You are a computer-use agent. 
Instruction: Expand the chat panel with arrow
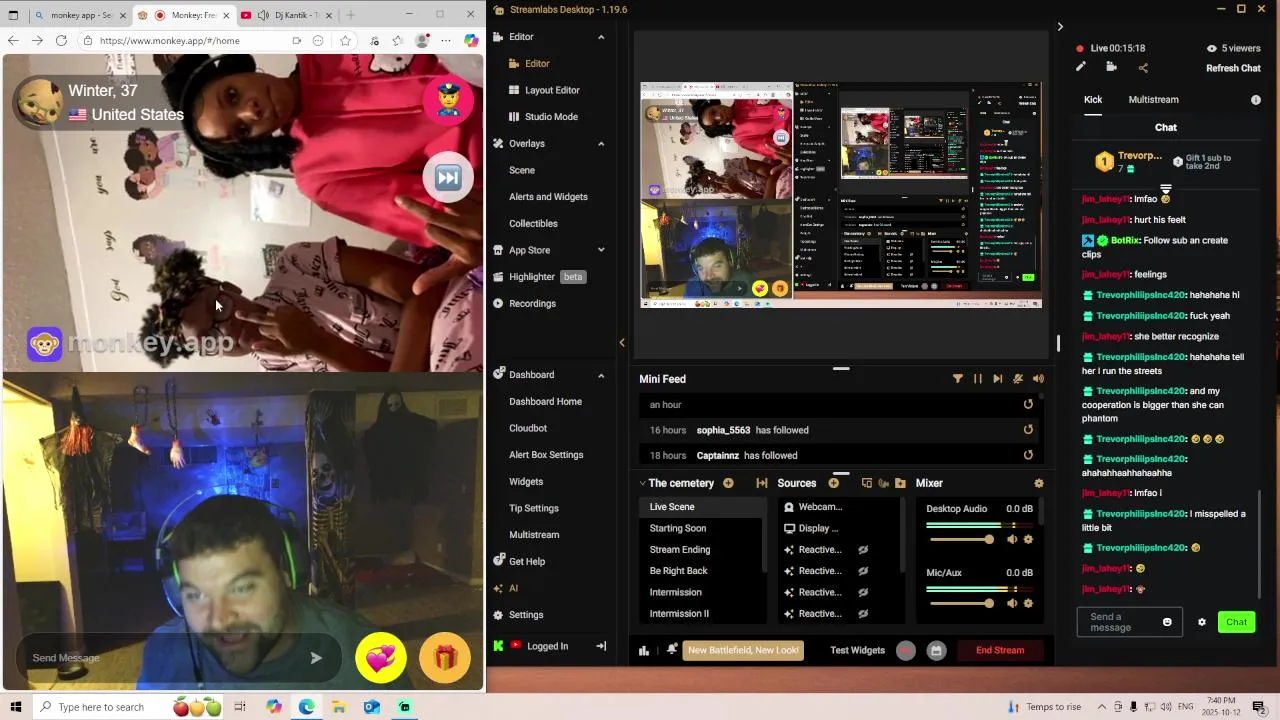point(1060,27)
